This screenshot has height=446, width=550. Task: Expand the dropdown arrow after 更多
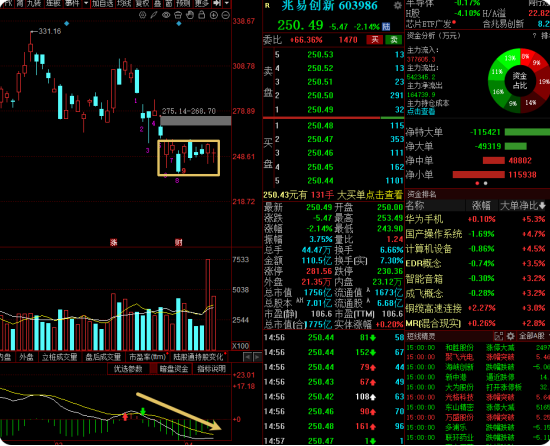pos(227,3)
